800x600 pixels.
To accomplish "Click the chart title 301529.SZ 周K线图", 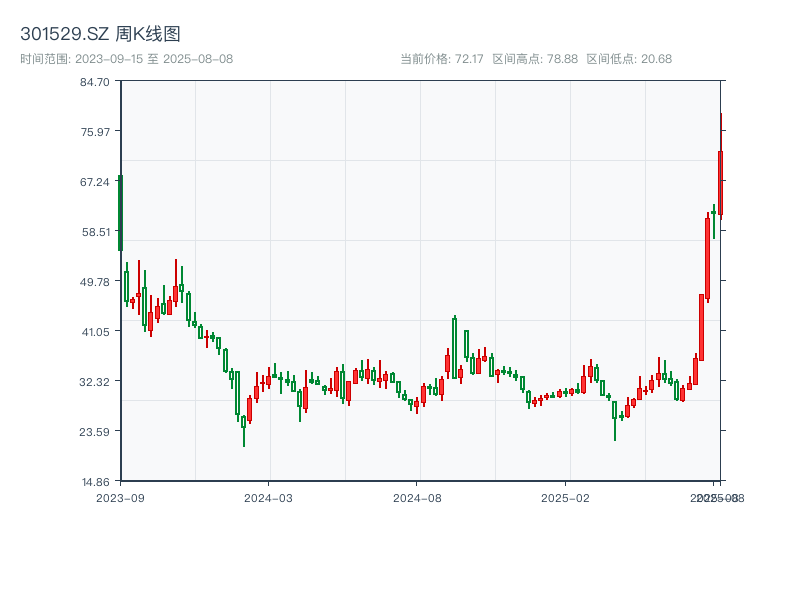I will (100, 34).
